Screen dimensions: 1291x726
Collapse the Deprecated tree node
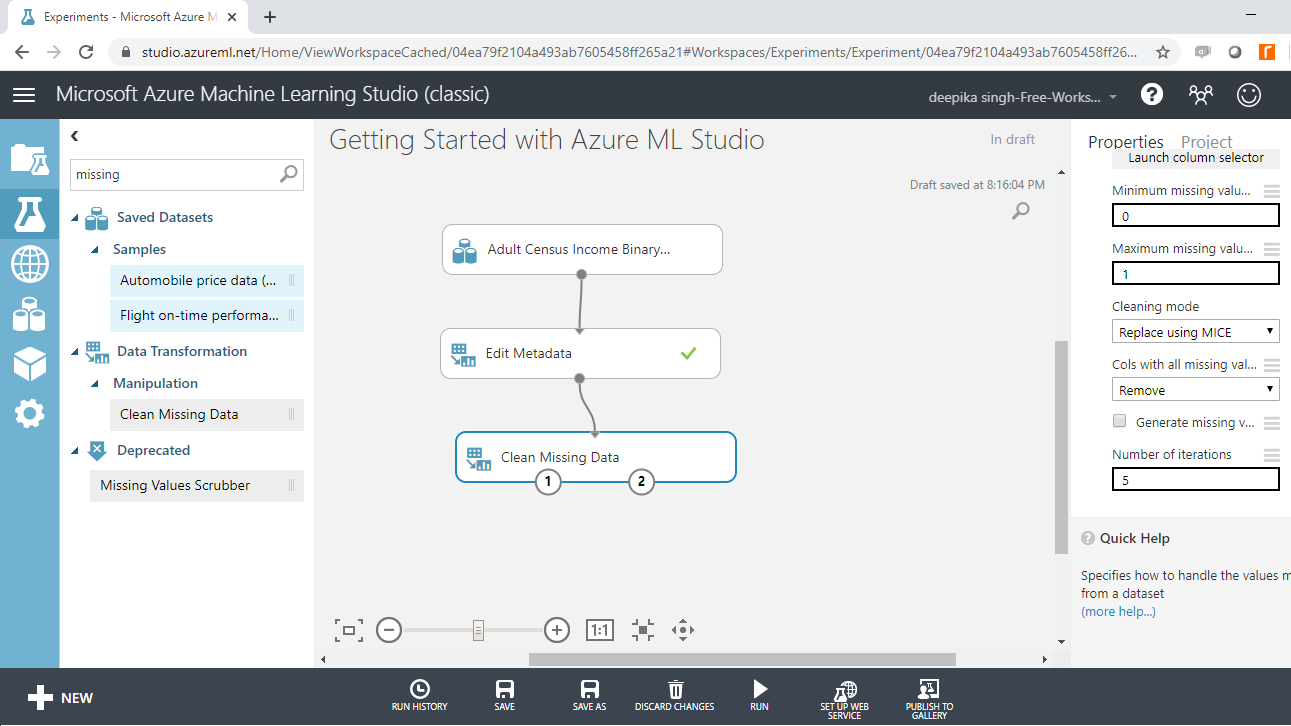point(76,450)
